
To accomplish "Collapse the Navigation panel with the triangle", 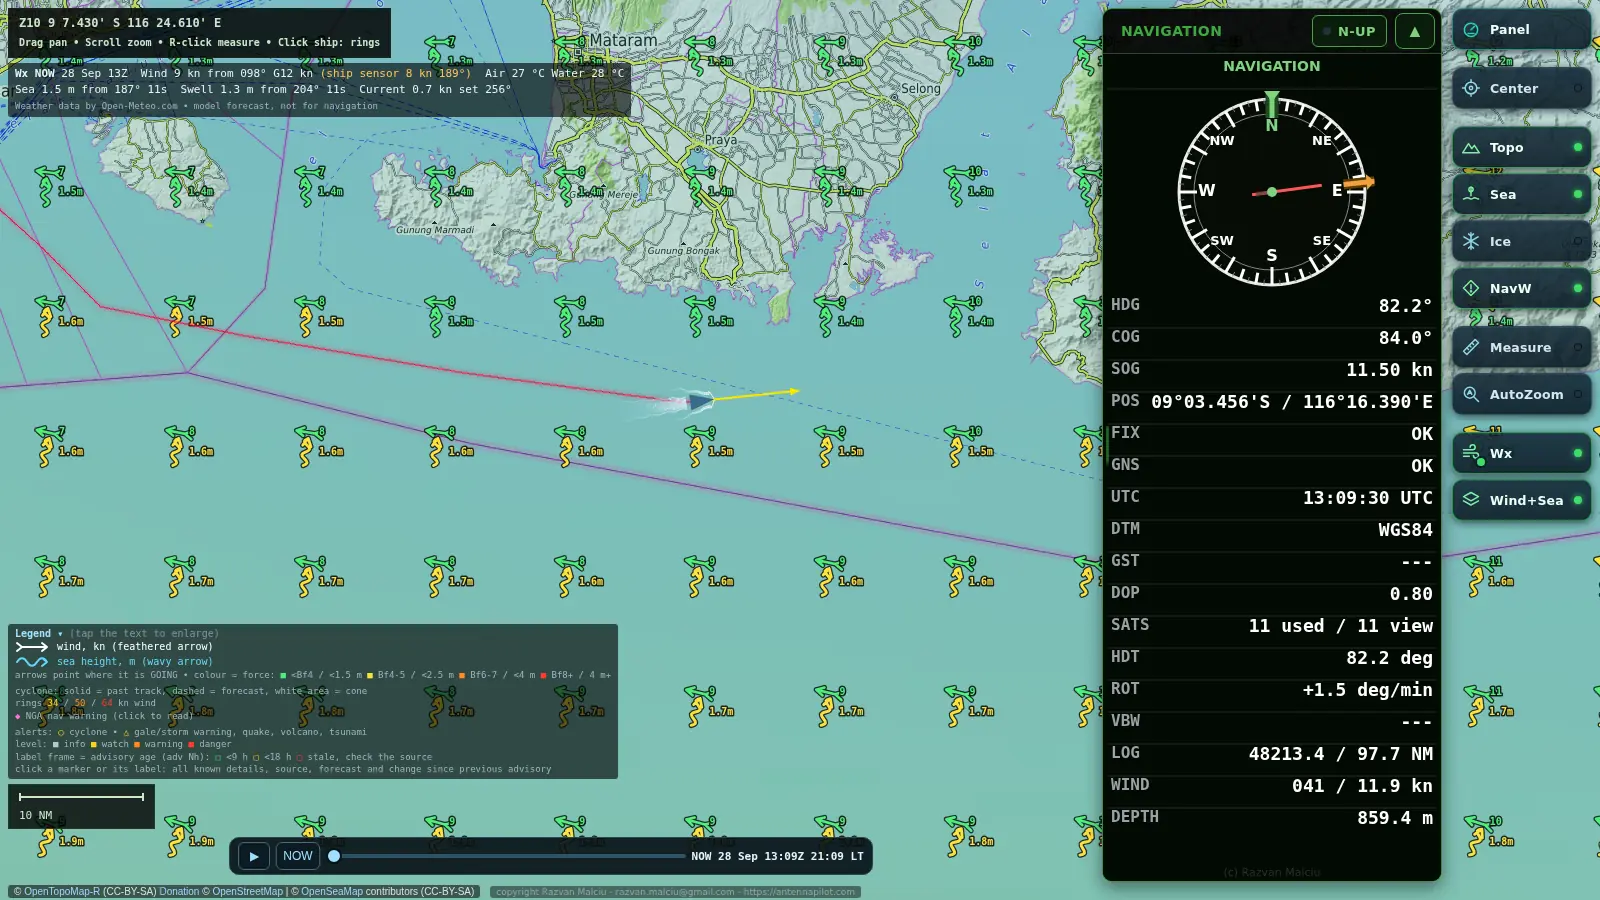I will click(1414, 31).
